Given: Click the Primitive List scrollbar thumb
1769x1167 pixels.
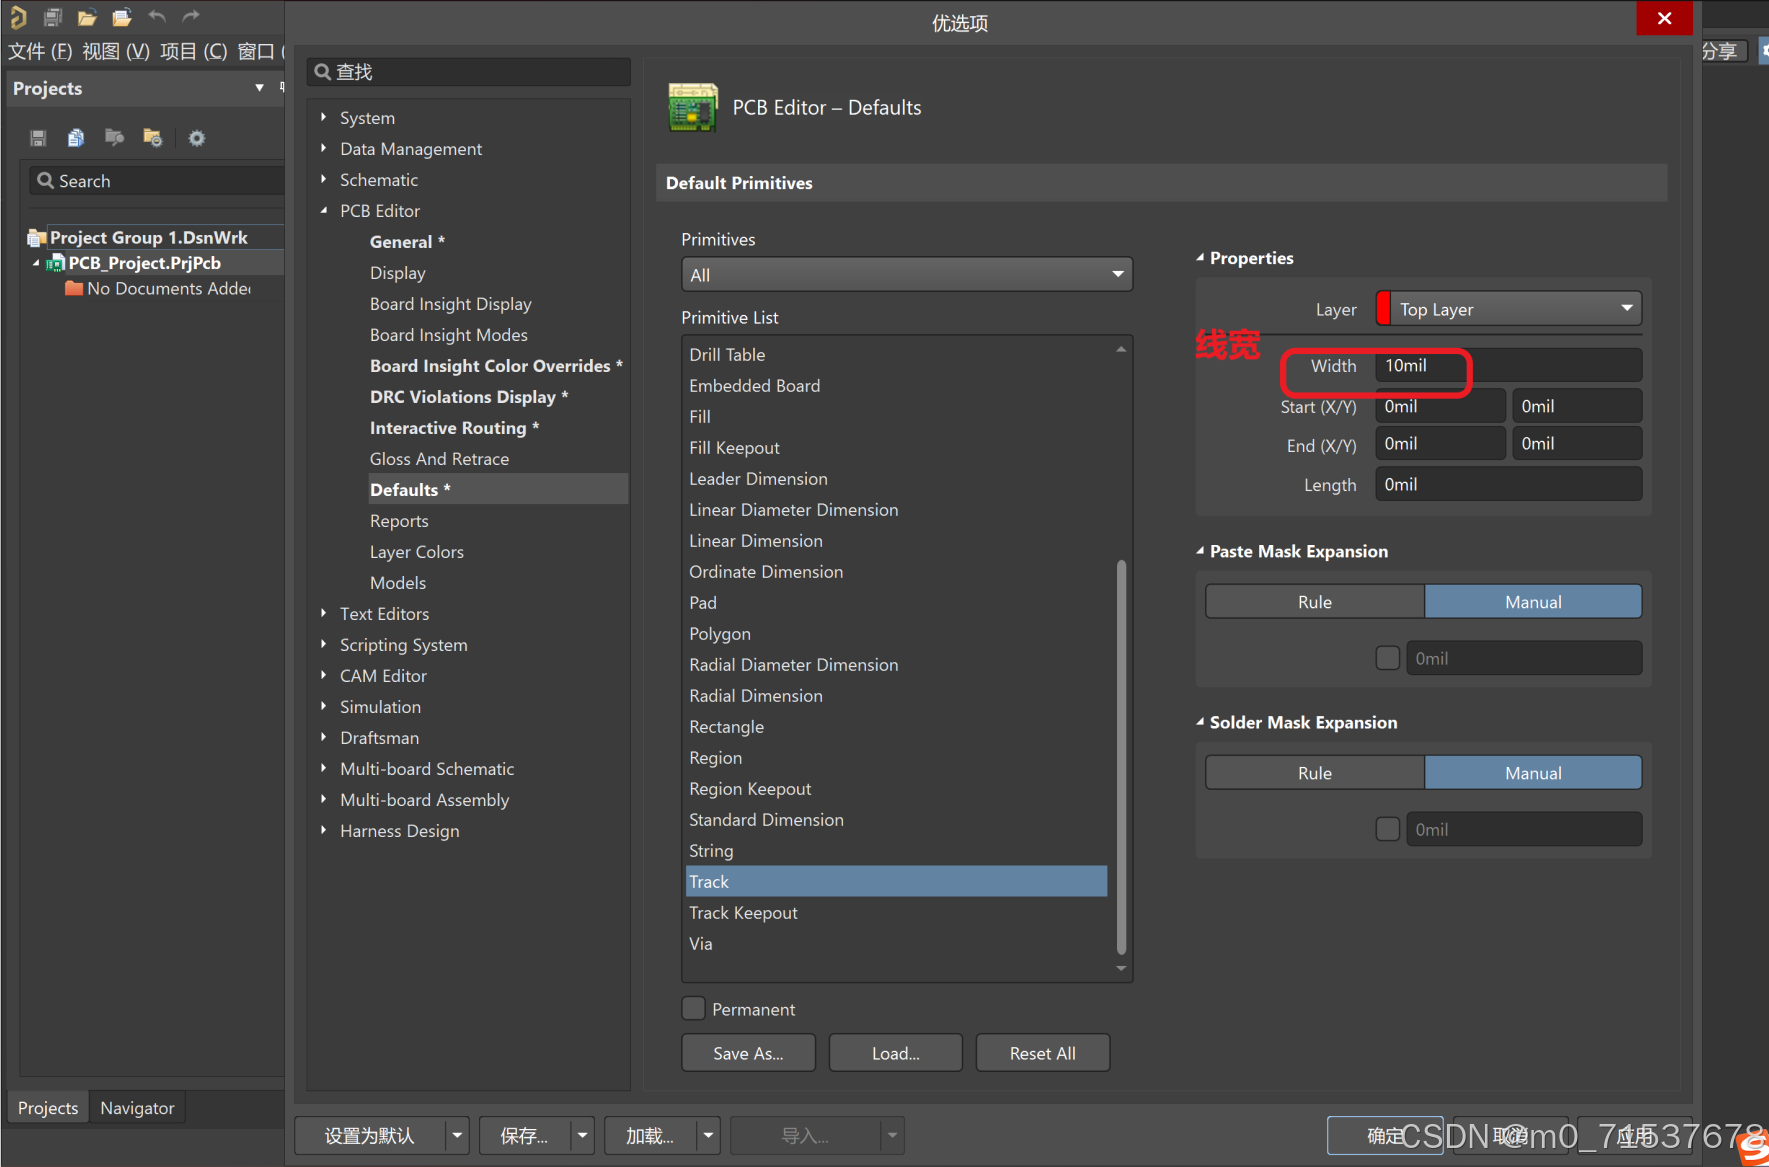Looking at the screenshot, I should point(1121,756).
